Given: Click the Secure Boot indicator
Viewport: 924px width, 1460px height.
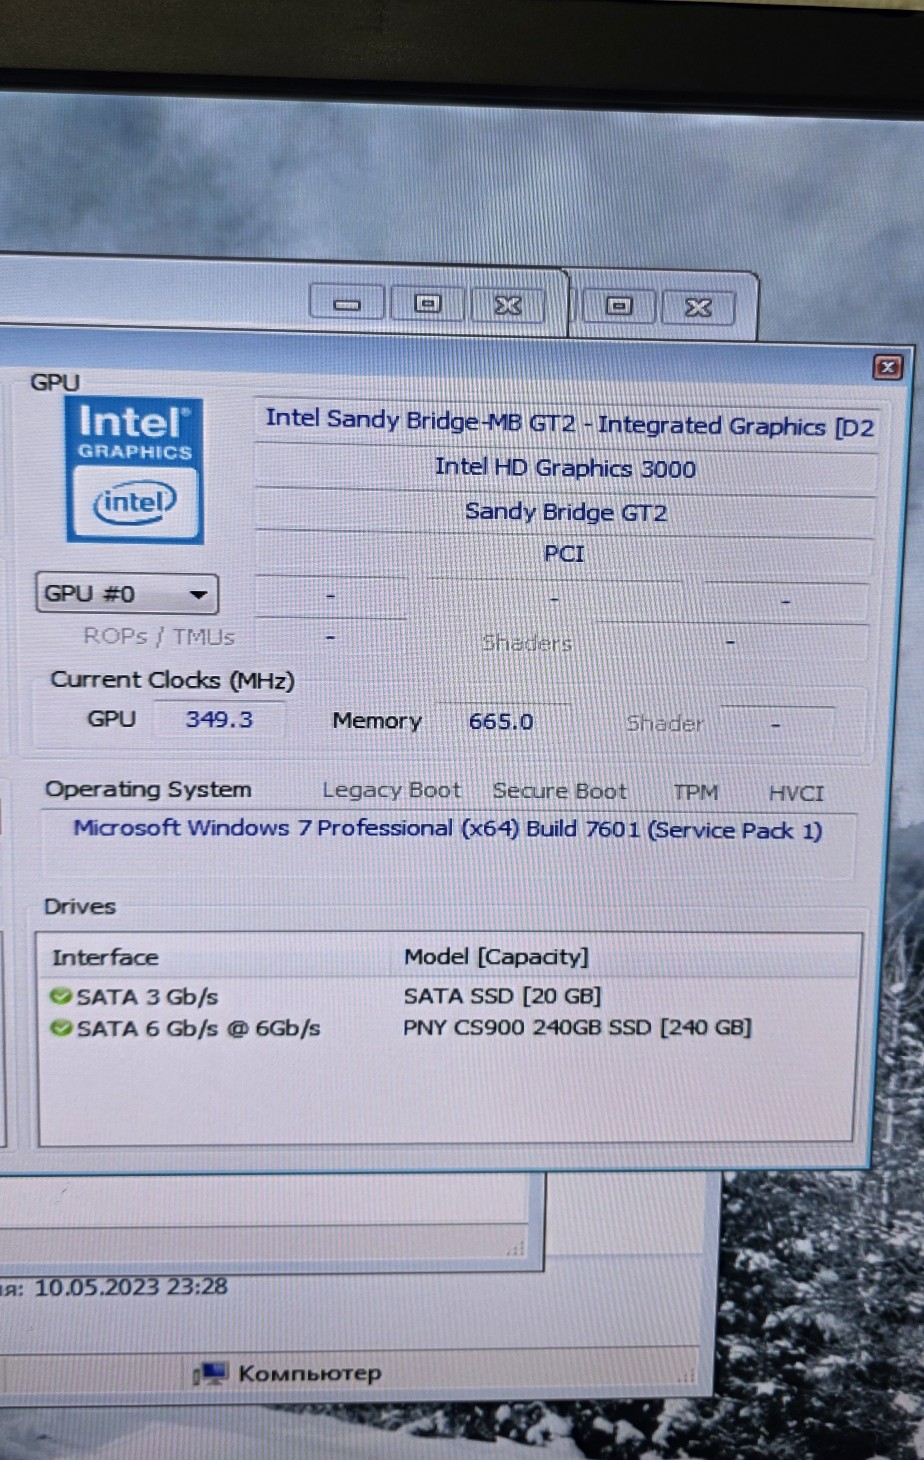Looking at the screenshot, I should coord(559,791).
